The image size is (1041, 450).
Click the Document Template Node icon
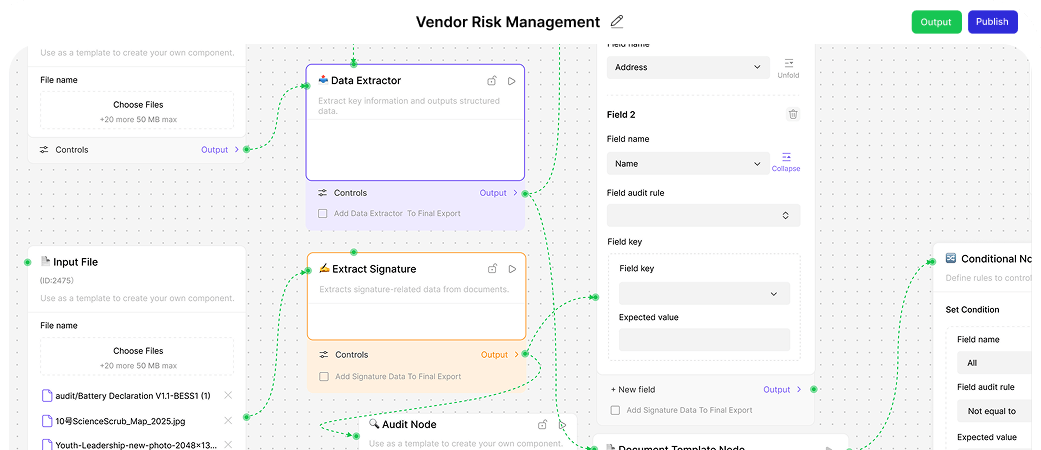(x=610, y=448)
